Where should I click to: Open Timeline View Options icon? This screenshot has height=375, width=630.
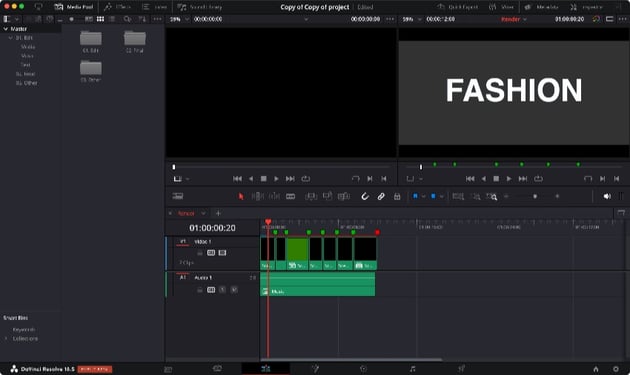pyautogui.click(x=178, y=196)
